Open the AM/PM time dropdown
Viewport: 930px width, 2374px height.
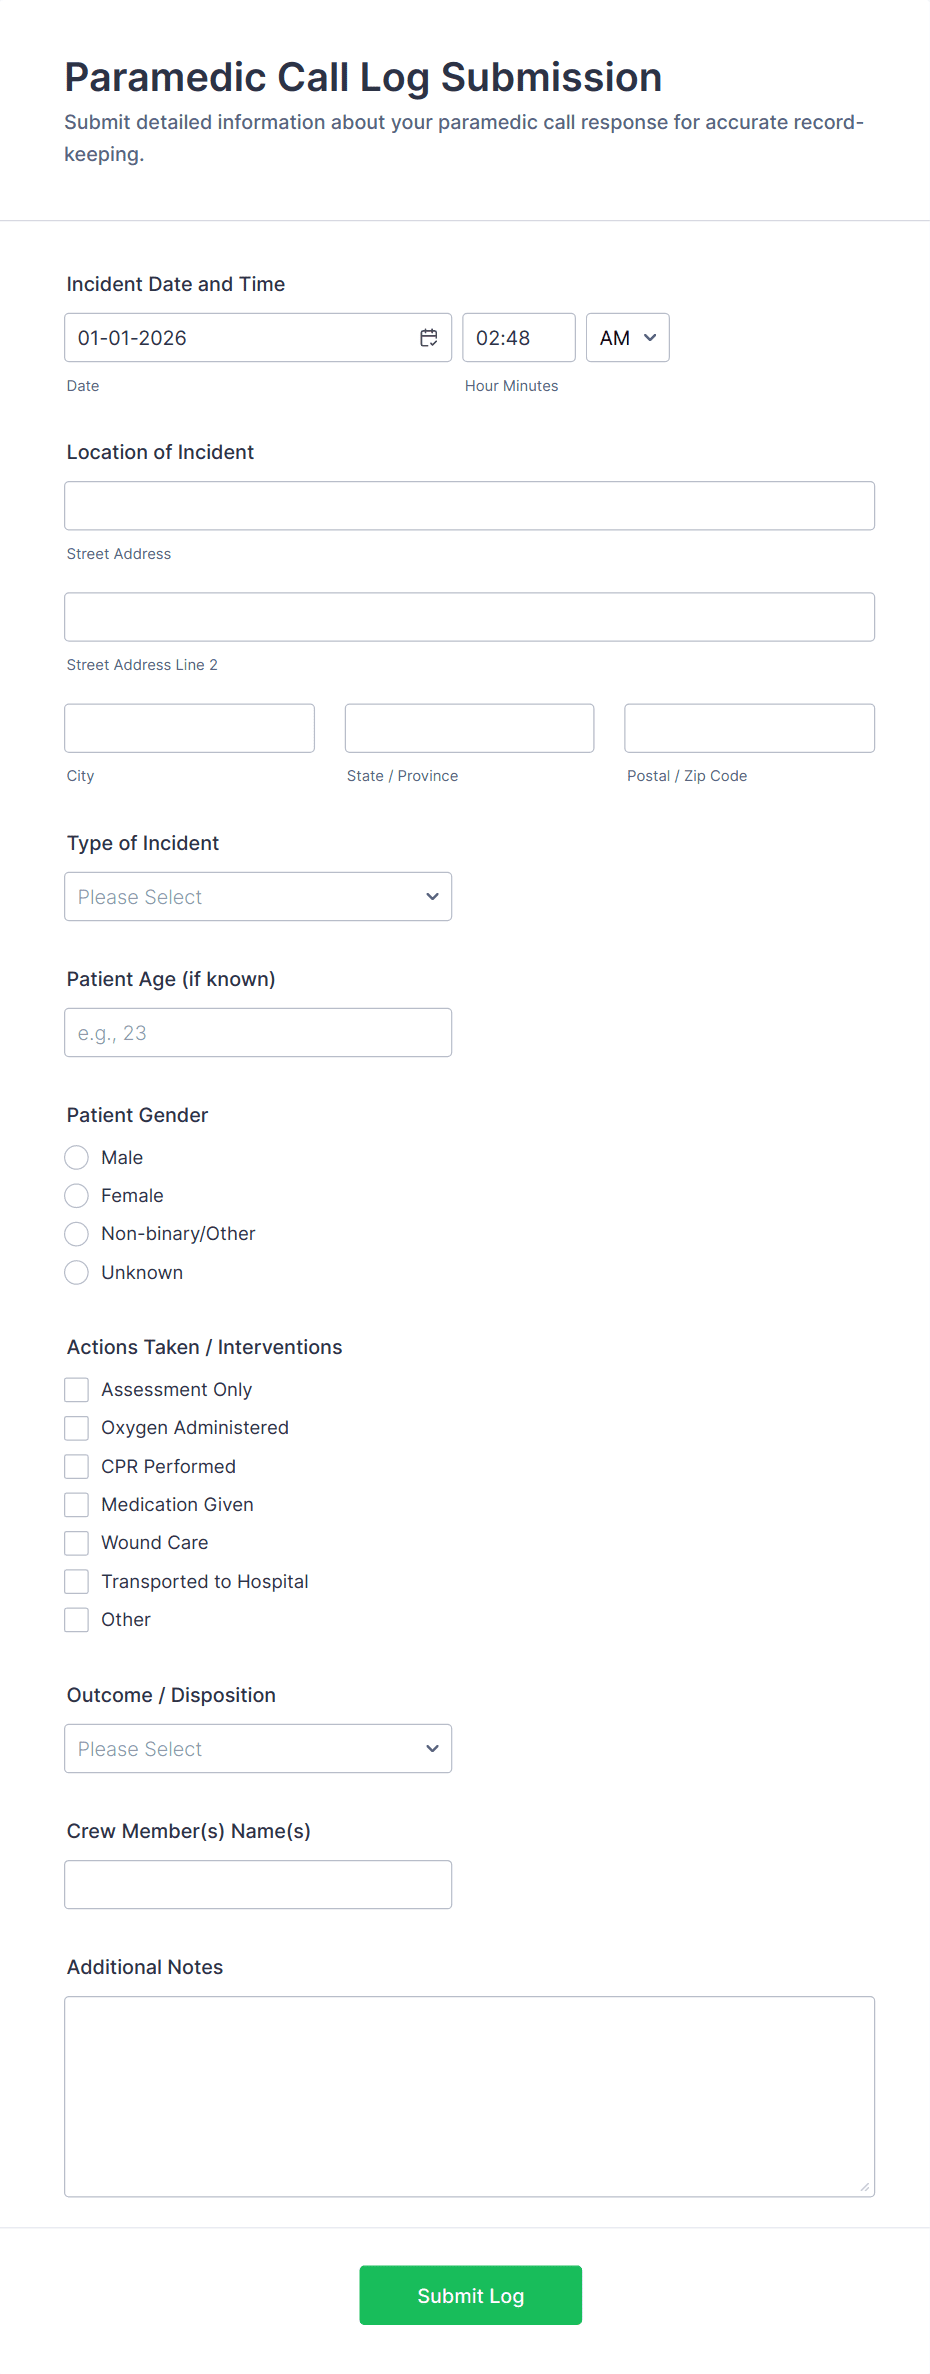click(627, 338)
